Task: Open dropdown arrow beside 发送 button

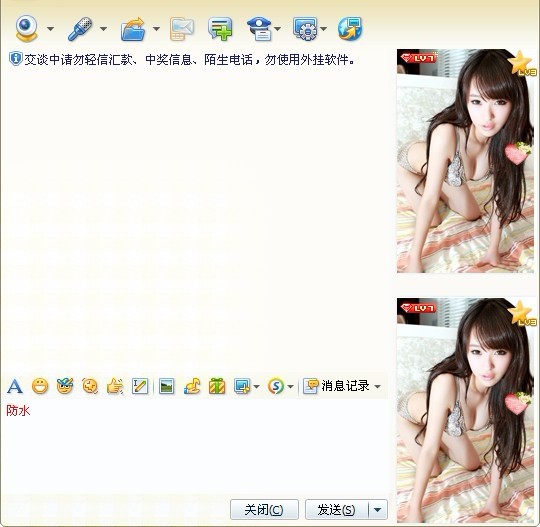Action: coord(378,509)
